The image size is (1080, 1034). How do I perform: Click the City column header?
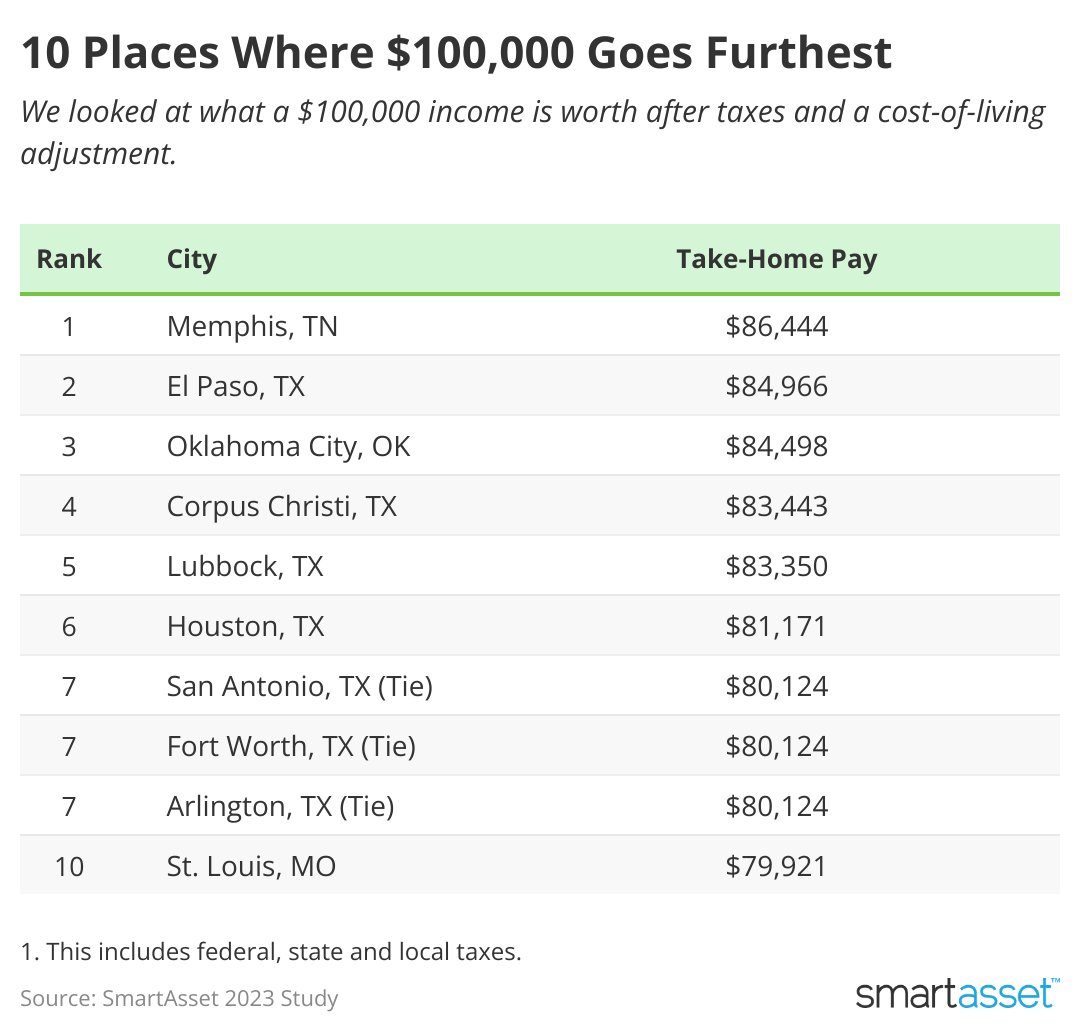192,259
